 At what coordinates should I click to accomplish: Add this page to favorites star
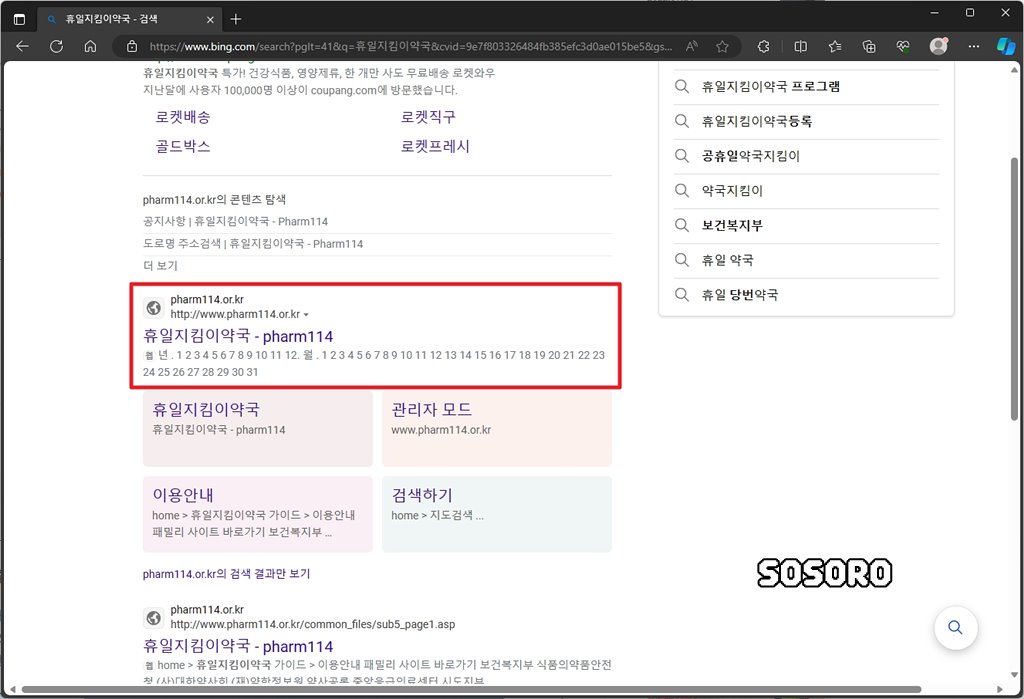click(x=722, y=46)
